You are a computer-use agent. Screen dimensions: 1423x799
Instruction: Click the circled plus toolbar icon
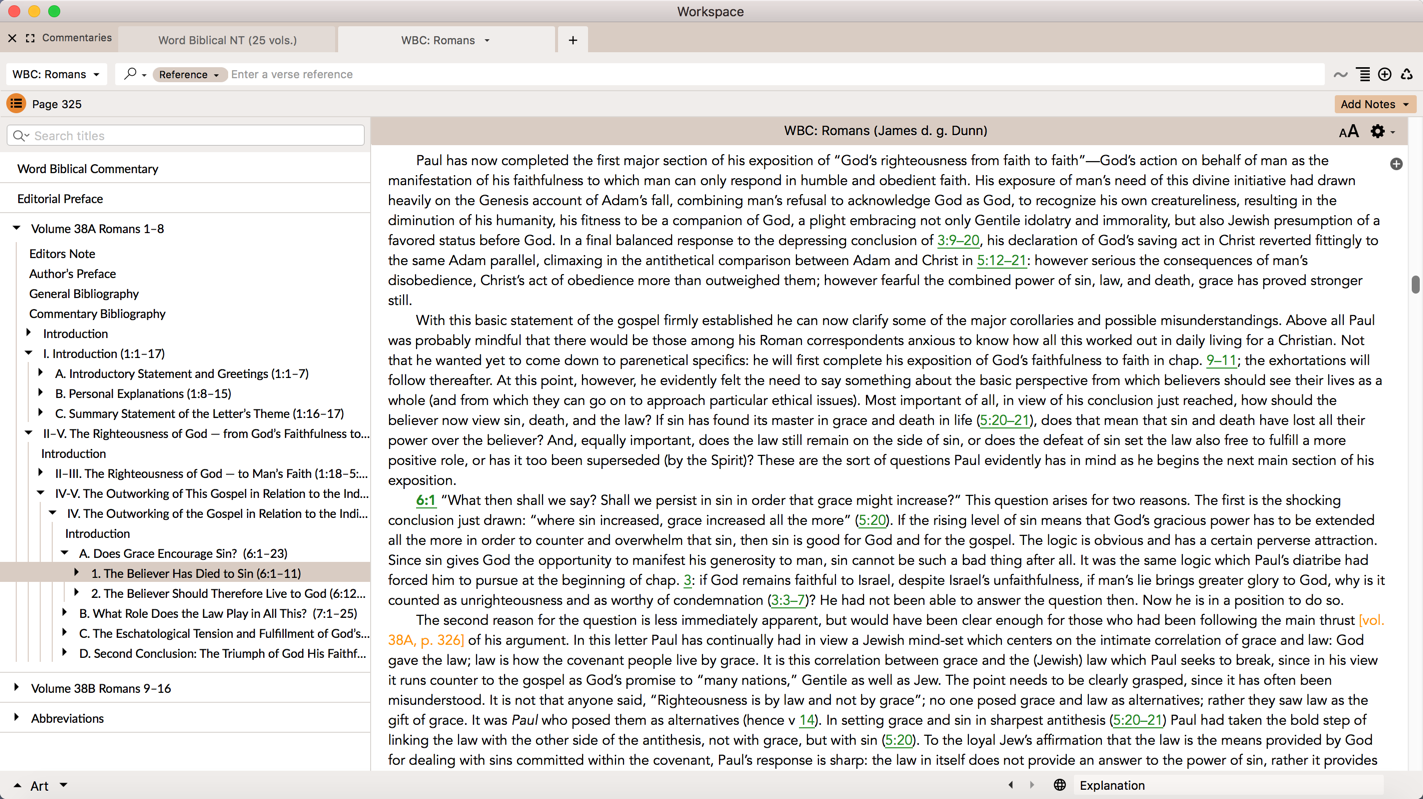tap(1385, 74)
